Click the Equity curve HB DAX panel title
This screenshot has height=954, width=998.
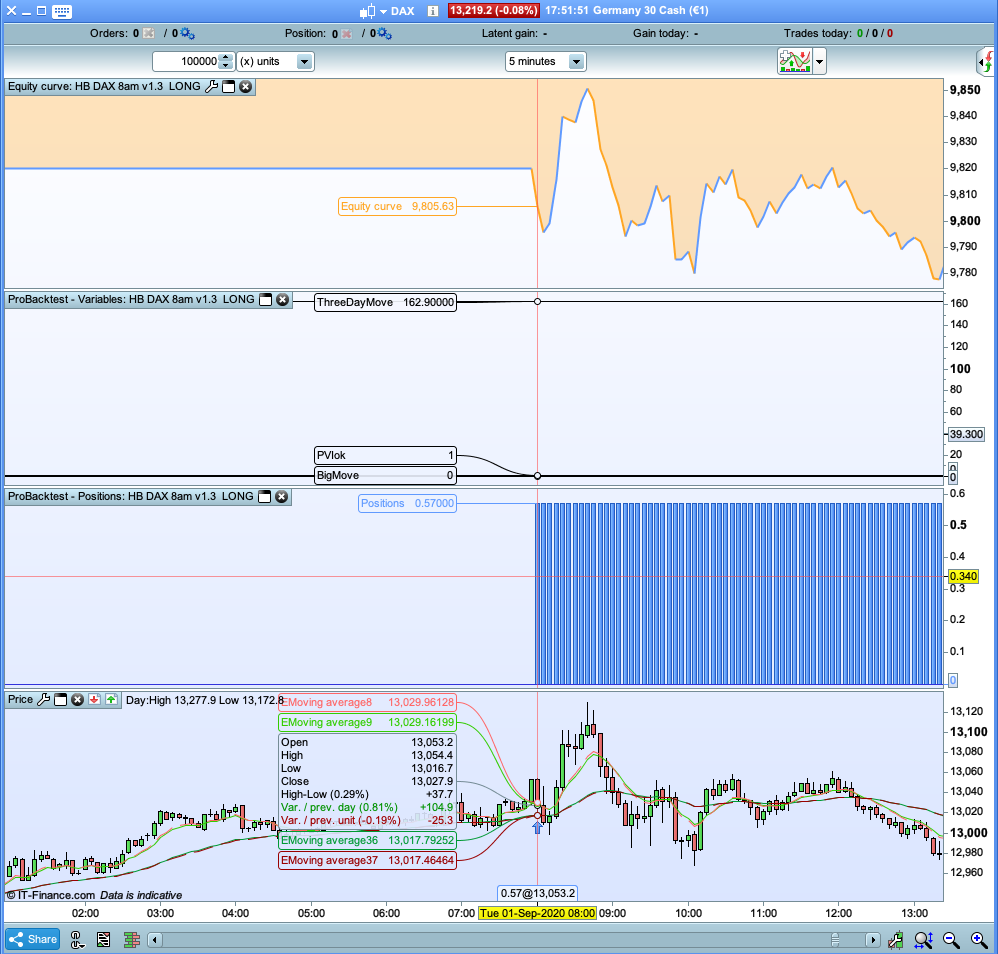[x=104, y=87]
